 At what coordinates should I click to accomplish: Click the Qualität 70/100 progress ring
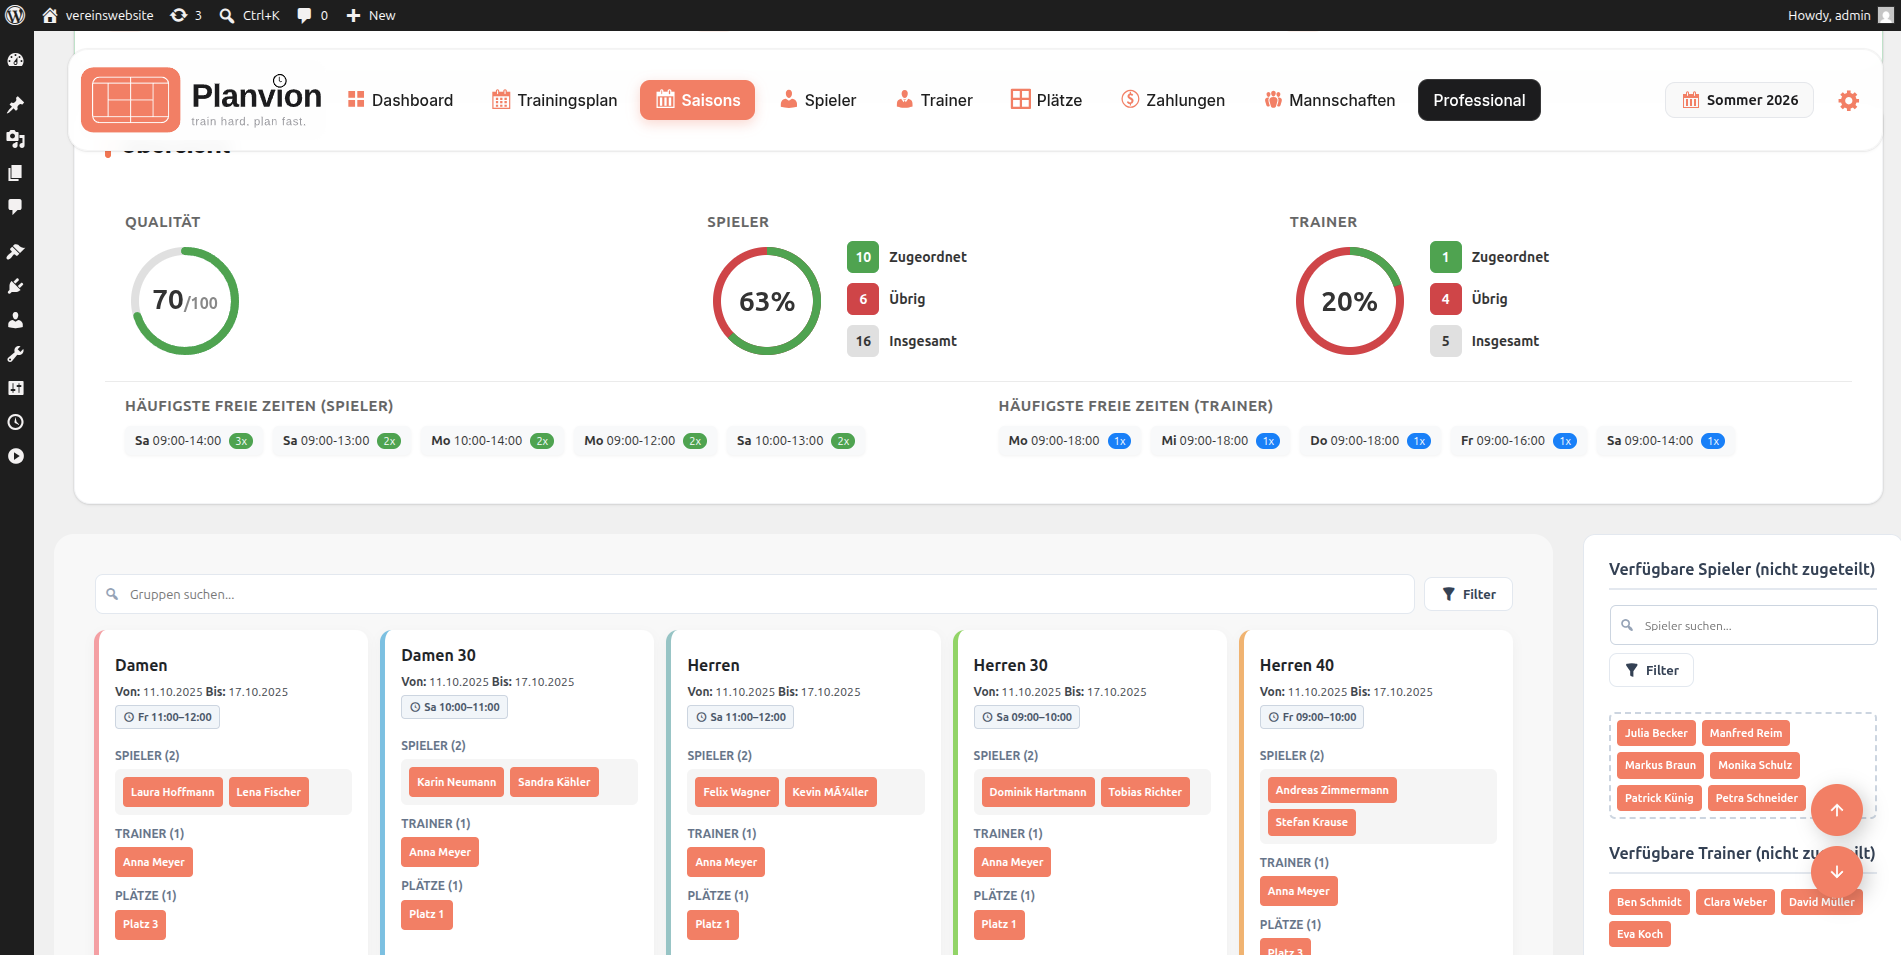(185, 301)
